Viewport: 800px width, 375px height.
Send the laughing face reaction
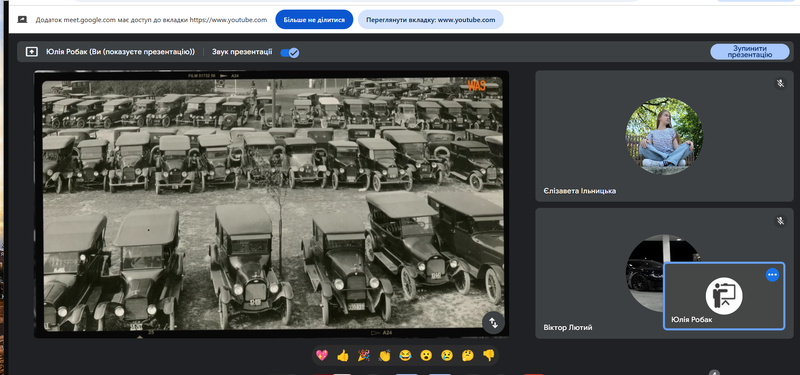(x=405, y=356)
